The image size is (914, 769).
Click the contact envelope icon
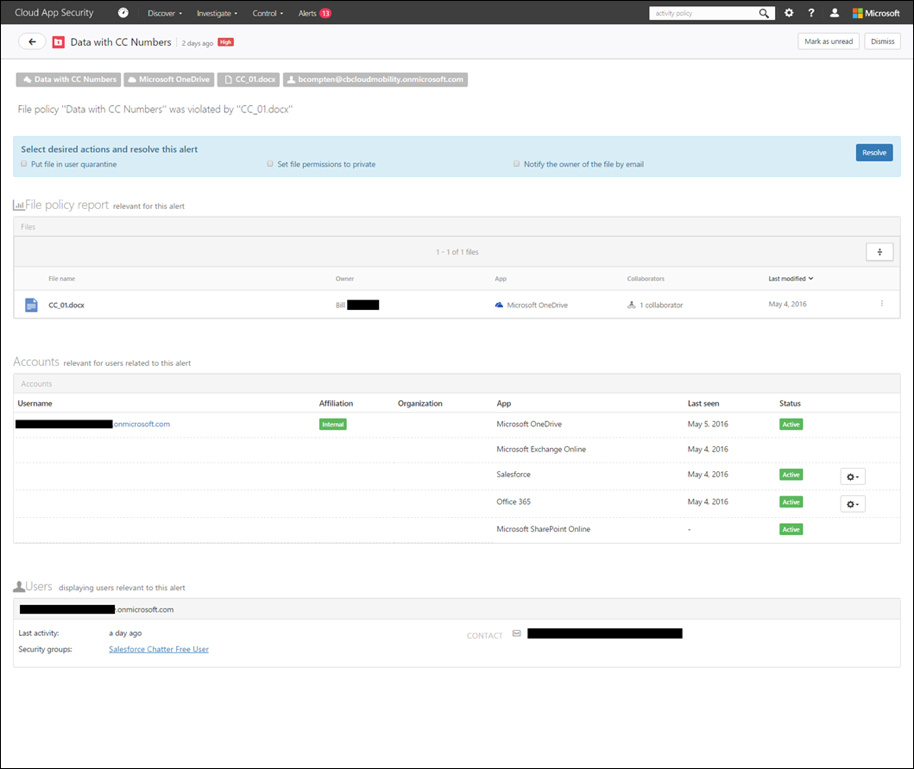pyautogui.click(x=516, y=634)
